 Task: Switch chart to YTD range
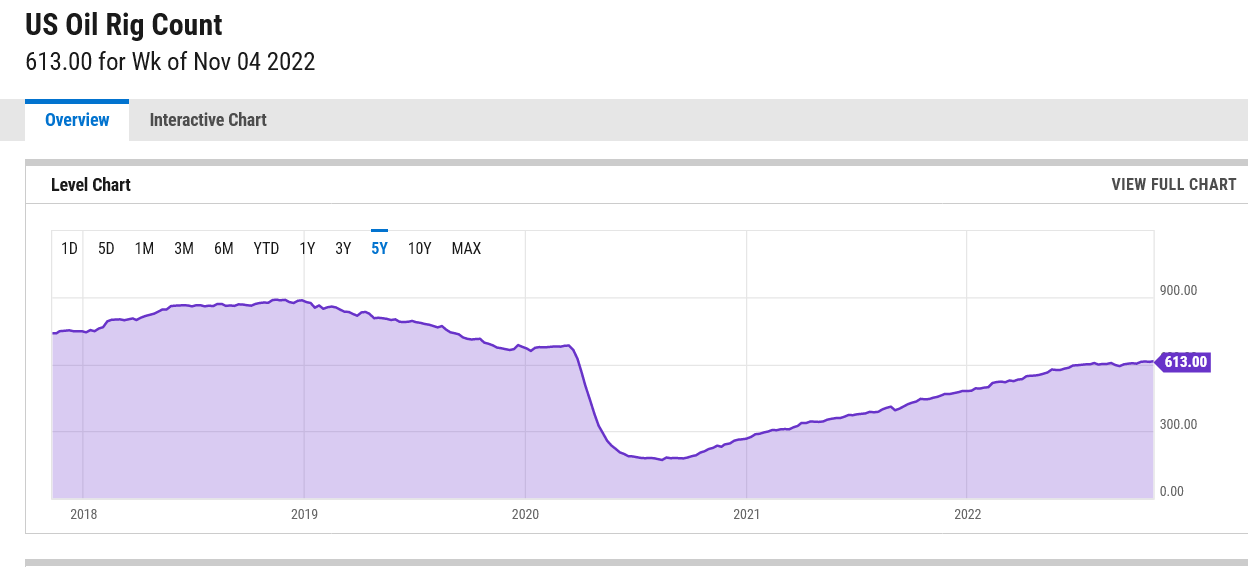[x=266, y=248]
